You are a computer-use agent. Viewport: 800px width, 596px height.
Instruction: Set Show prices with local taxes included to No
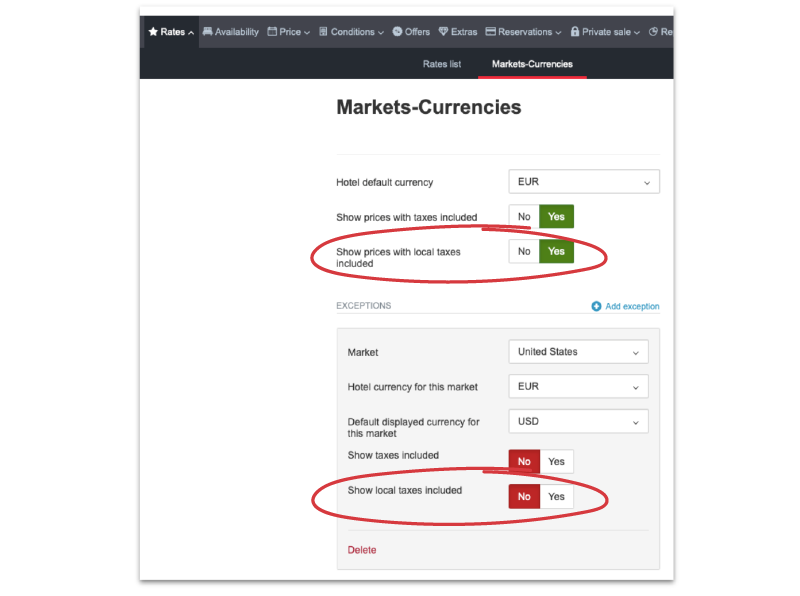click(524, 251)
